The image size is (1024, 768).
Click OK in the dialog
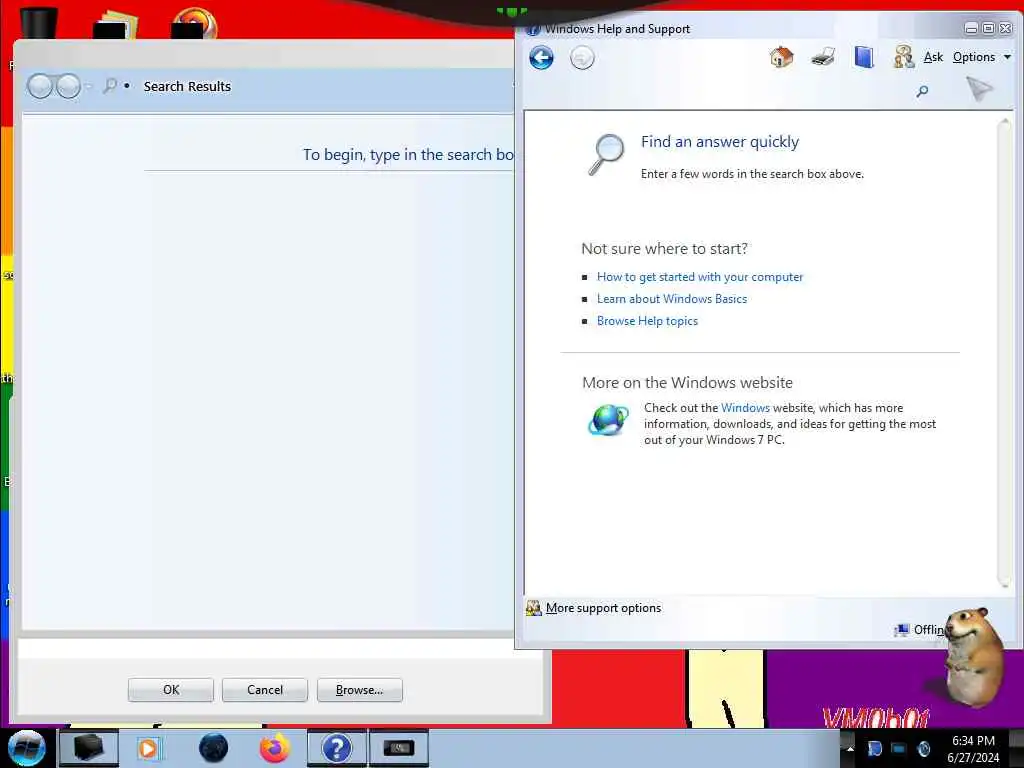tap(171, 690)
